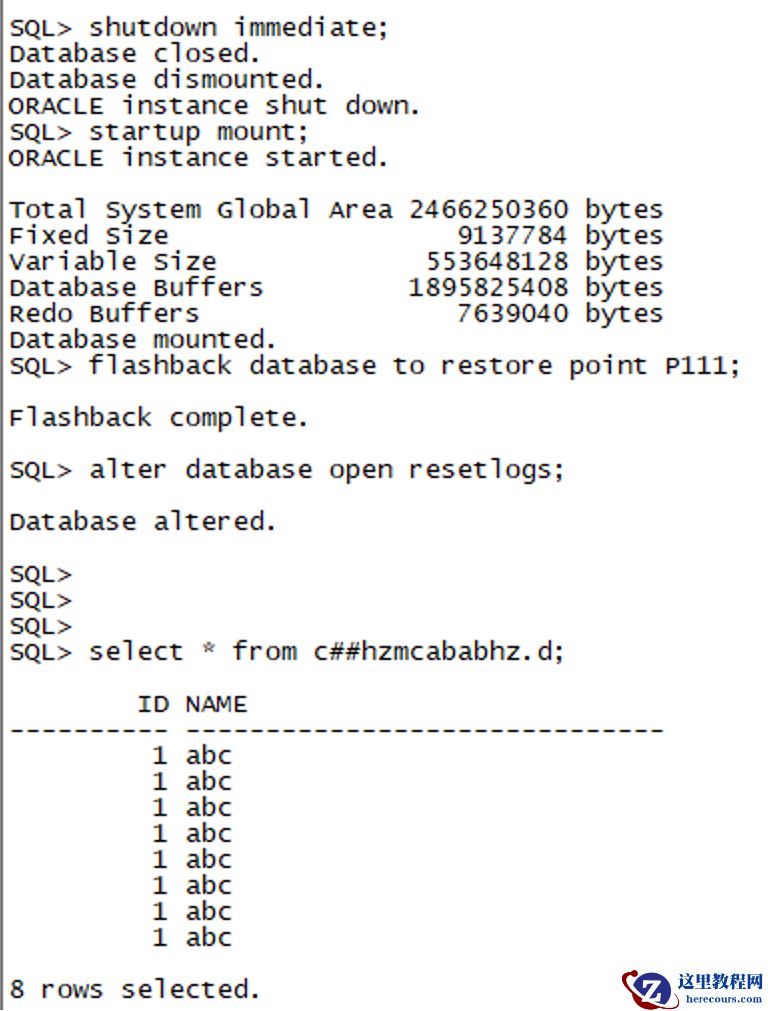The image size is (768, 1011).
Task: Click the "shutdown immediate;" command line
Action: (x=238, y=27)
